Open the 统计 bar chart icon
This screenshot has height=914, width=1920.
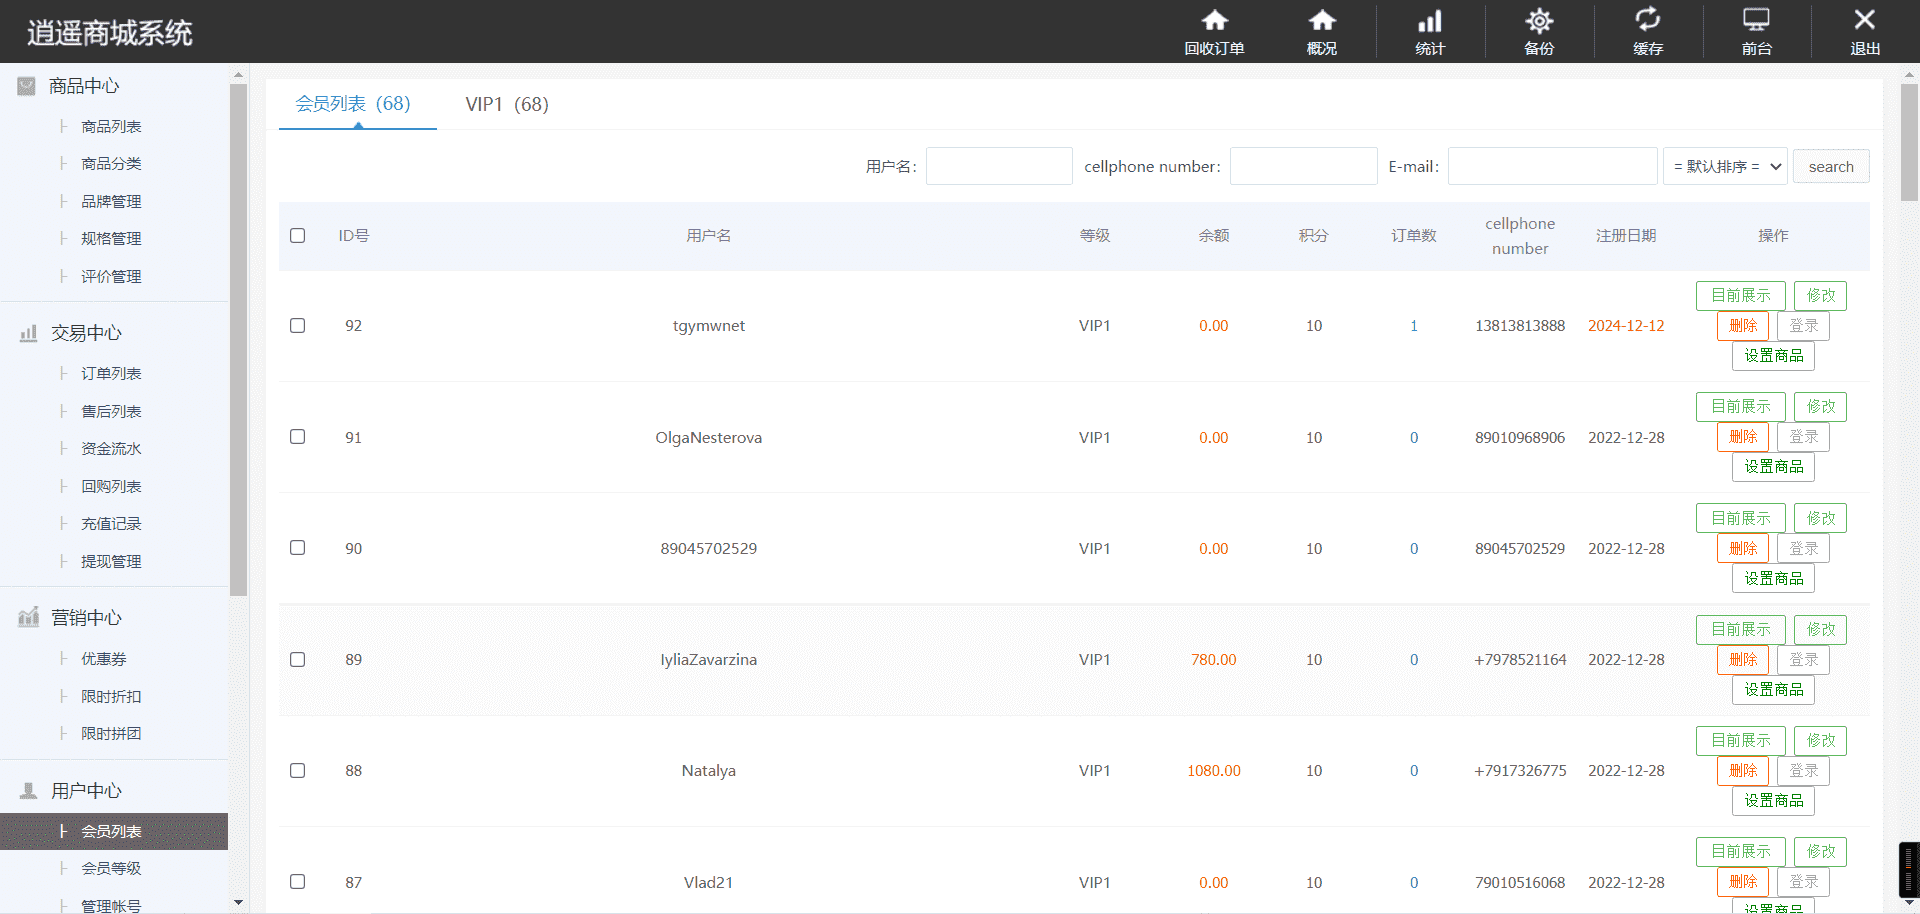(x=1430, y=20)
